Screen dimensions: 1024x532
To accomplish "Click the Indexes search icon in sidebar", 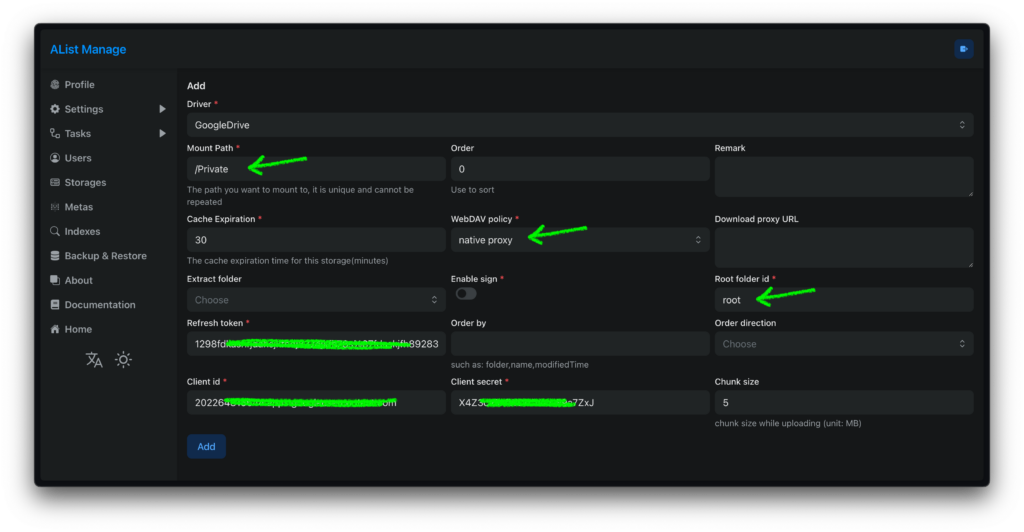I will [55, 232].
